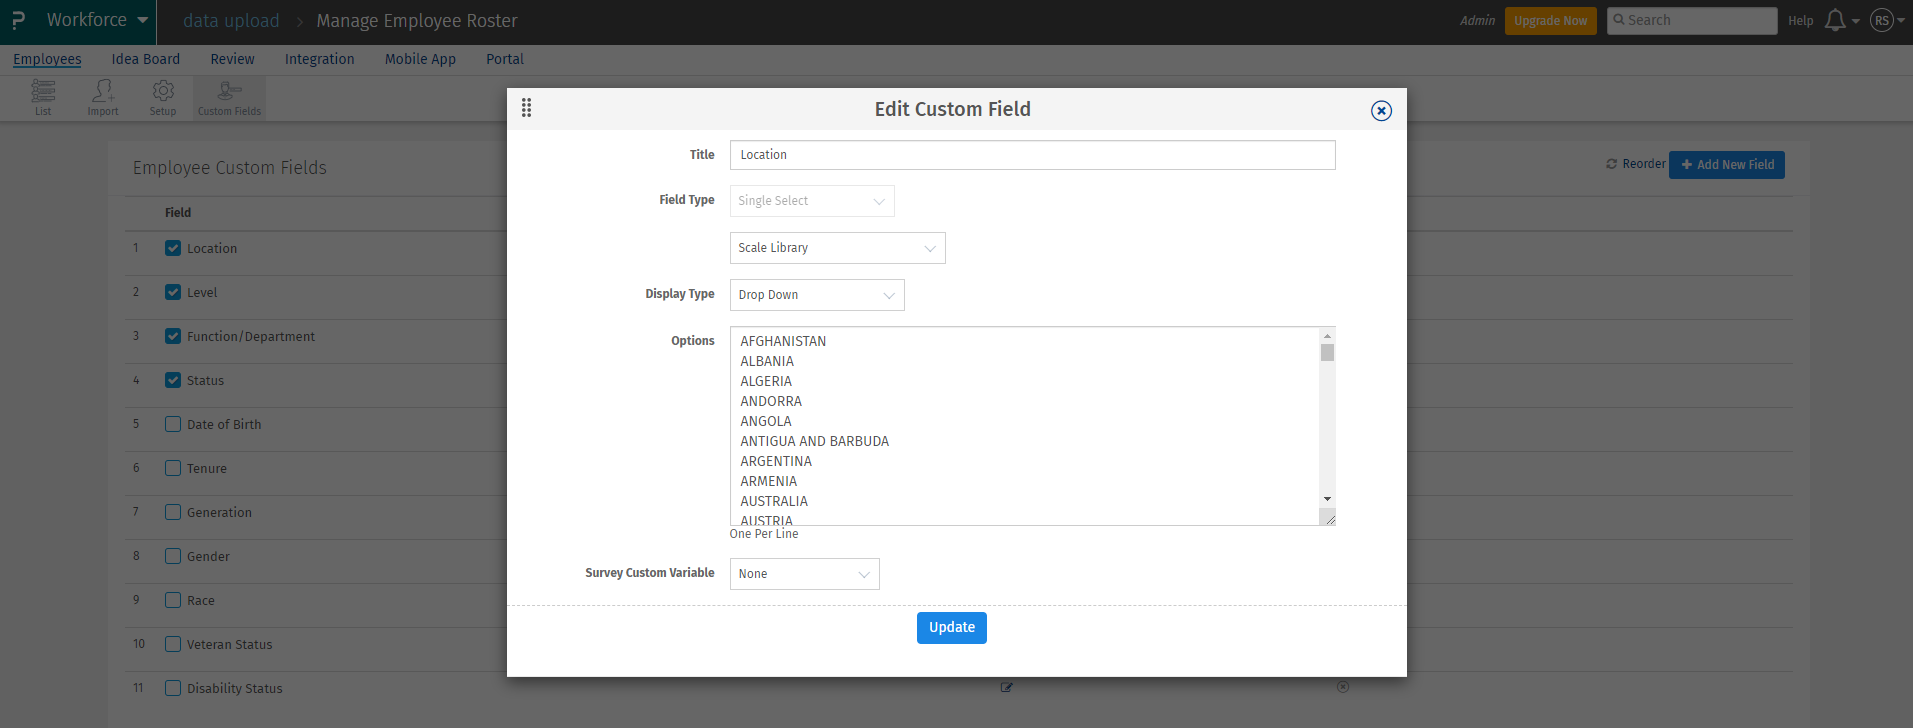The image size is (1913, 728).
Task: Click the Reorder refresh icon
Action: 1612,164
